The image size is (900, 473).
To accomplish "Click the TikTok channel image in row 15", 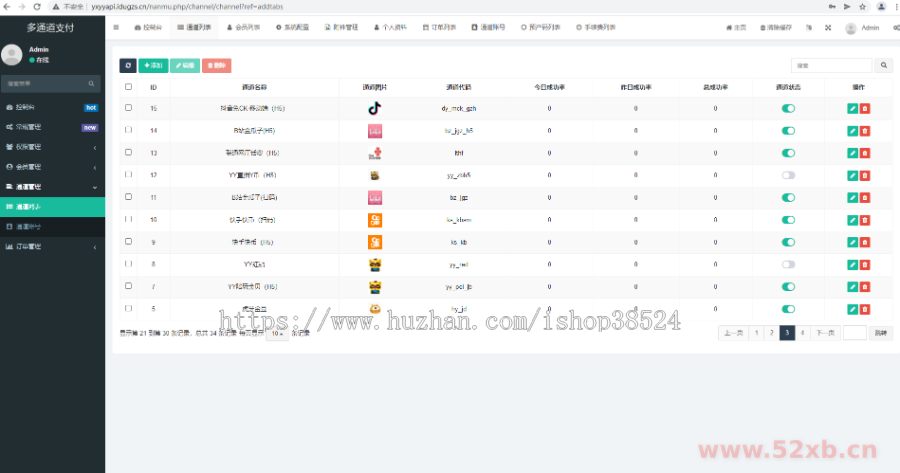I will 375,108.
